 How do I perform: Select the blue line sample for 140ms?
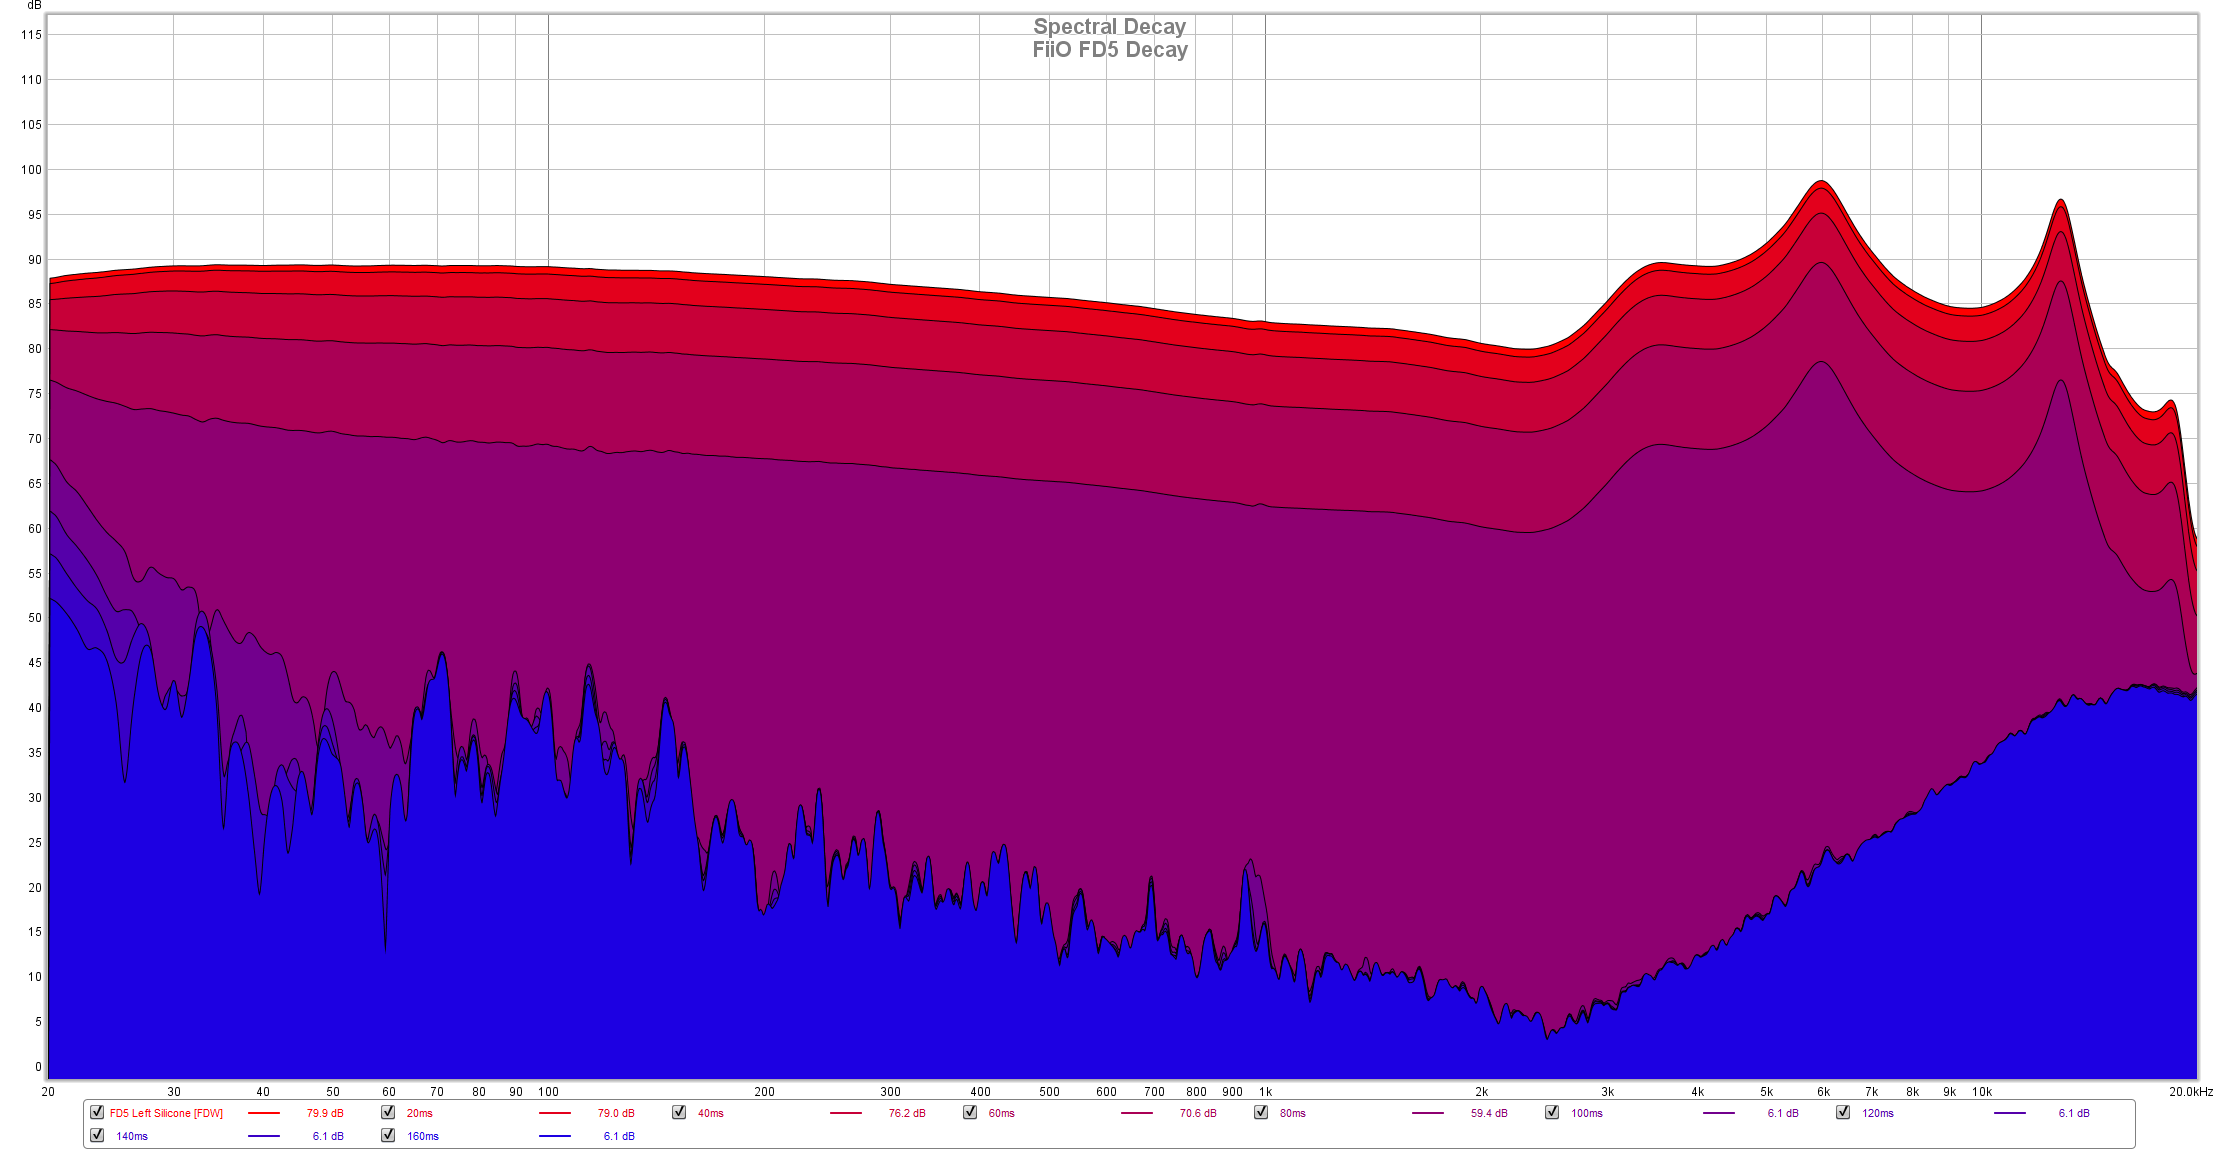(x=264, y=1136)
